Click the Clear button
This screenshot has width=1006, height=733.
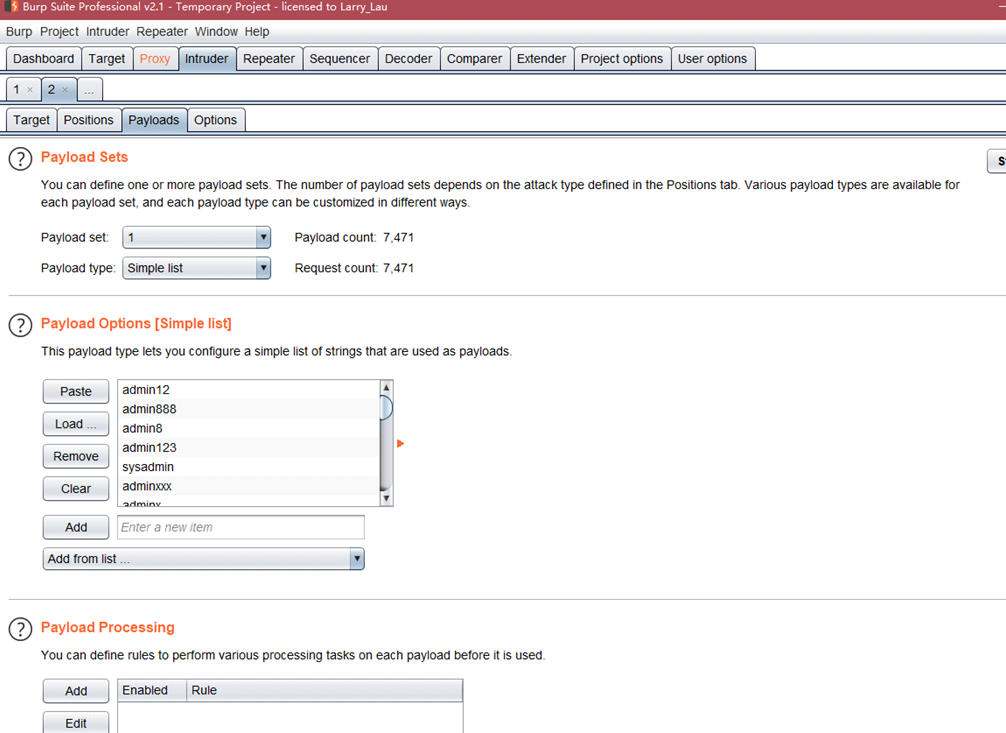(x=76, y=489)
